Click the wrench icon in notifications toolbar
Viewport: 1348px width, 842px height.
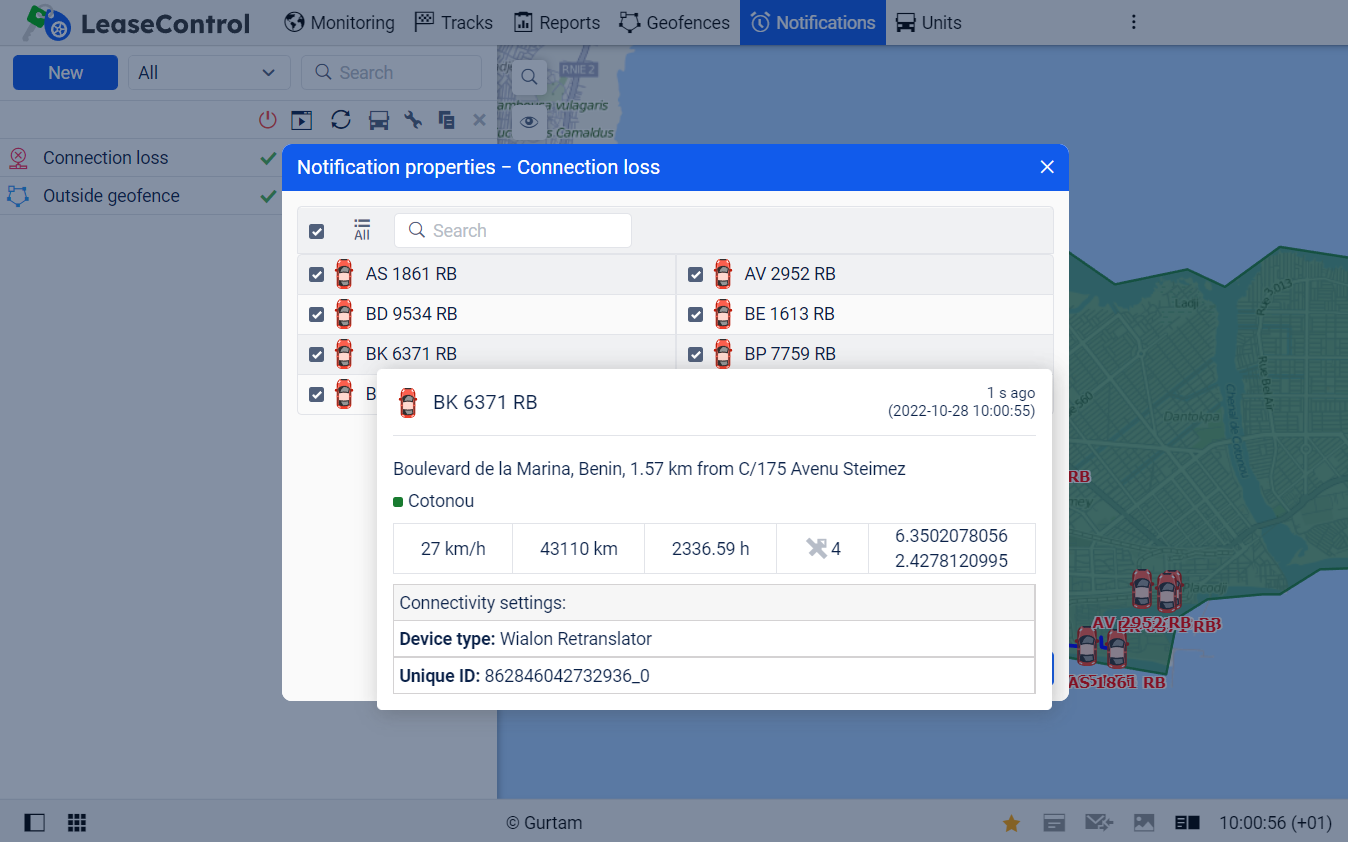pyautogui.click(x=412, y=120)
